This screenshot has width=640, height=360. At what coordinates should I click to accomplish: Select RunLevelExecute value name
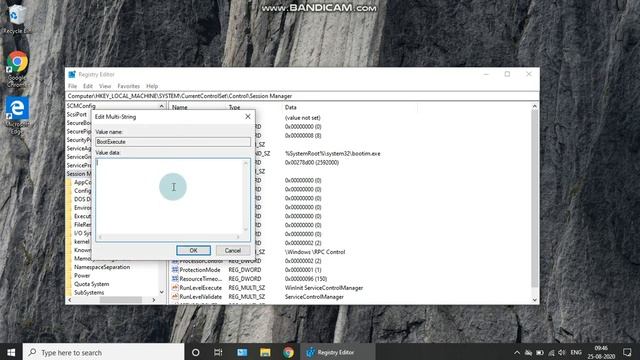click(x=200, y=288)
